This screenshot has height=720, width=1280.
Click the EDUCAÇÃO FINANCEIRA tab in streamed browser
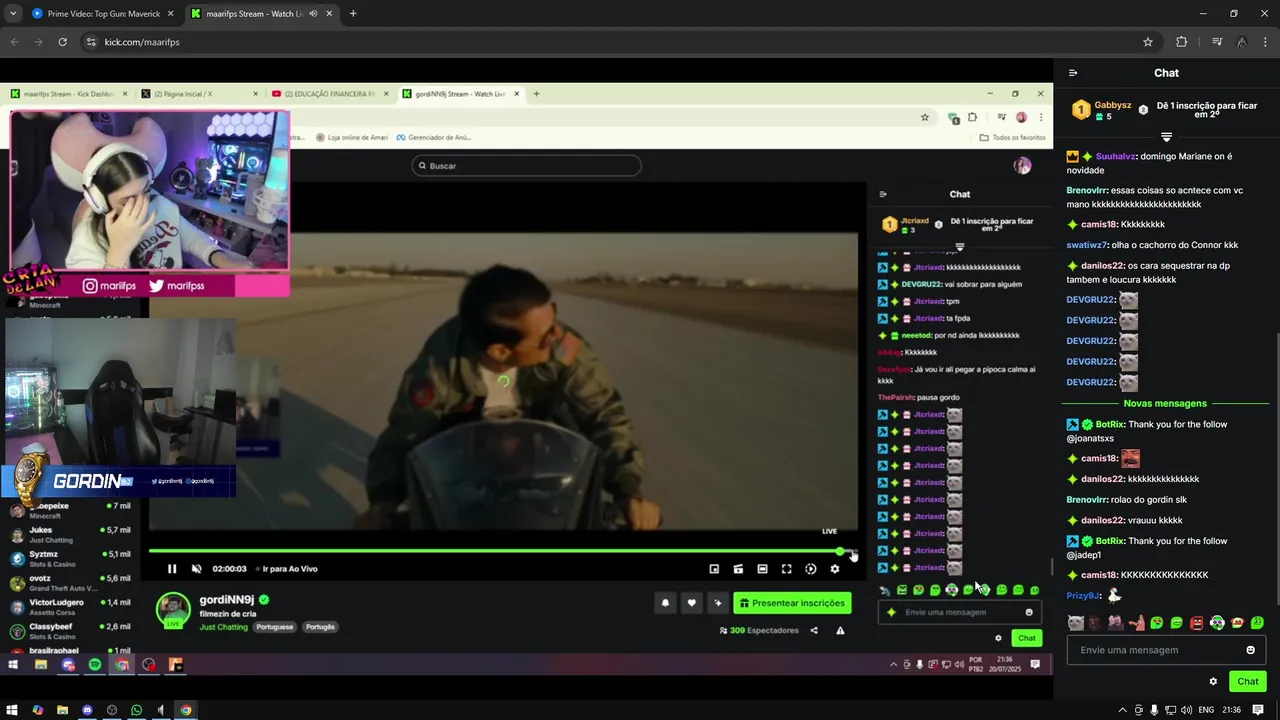(x=330, y=94)
